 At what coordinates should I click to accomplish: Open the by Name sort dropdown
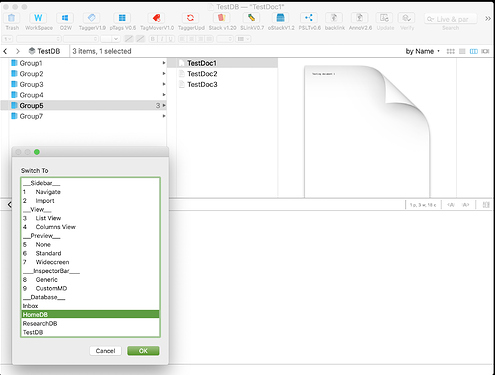pyautogui.click(x=422, y=51)
